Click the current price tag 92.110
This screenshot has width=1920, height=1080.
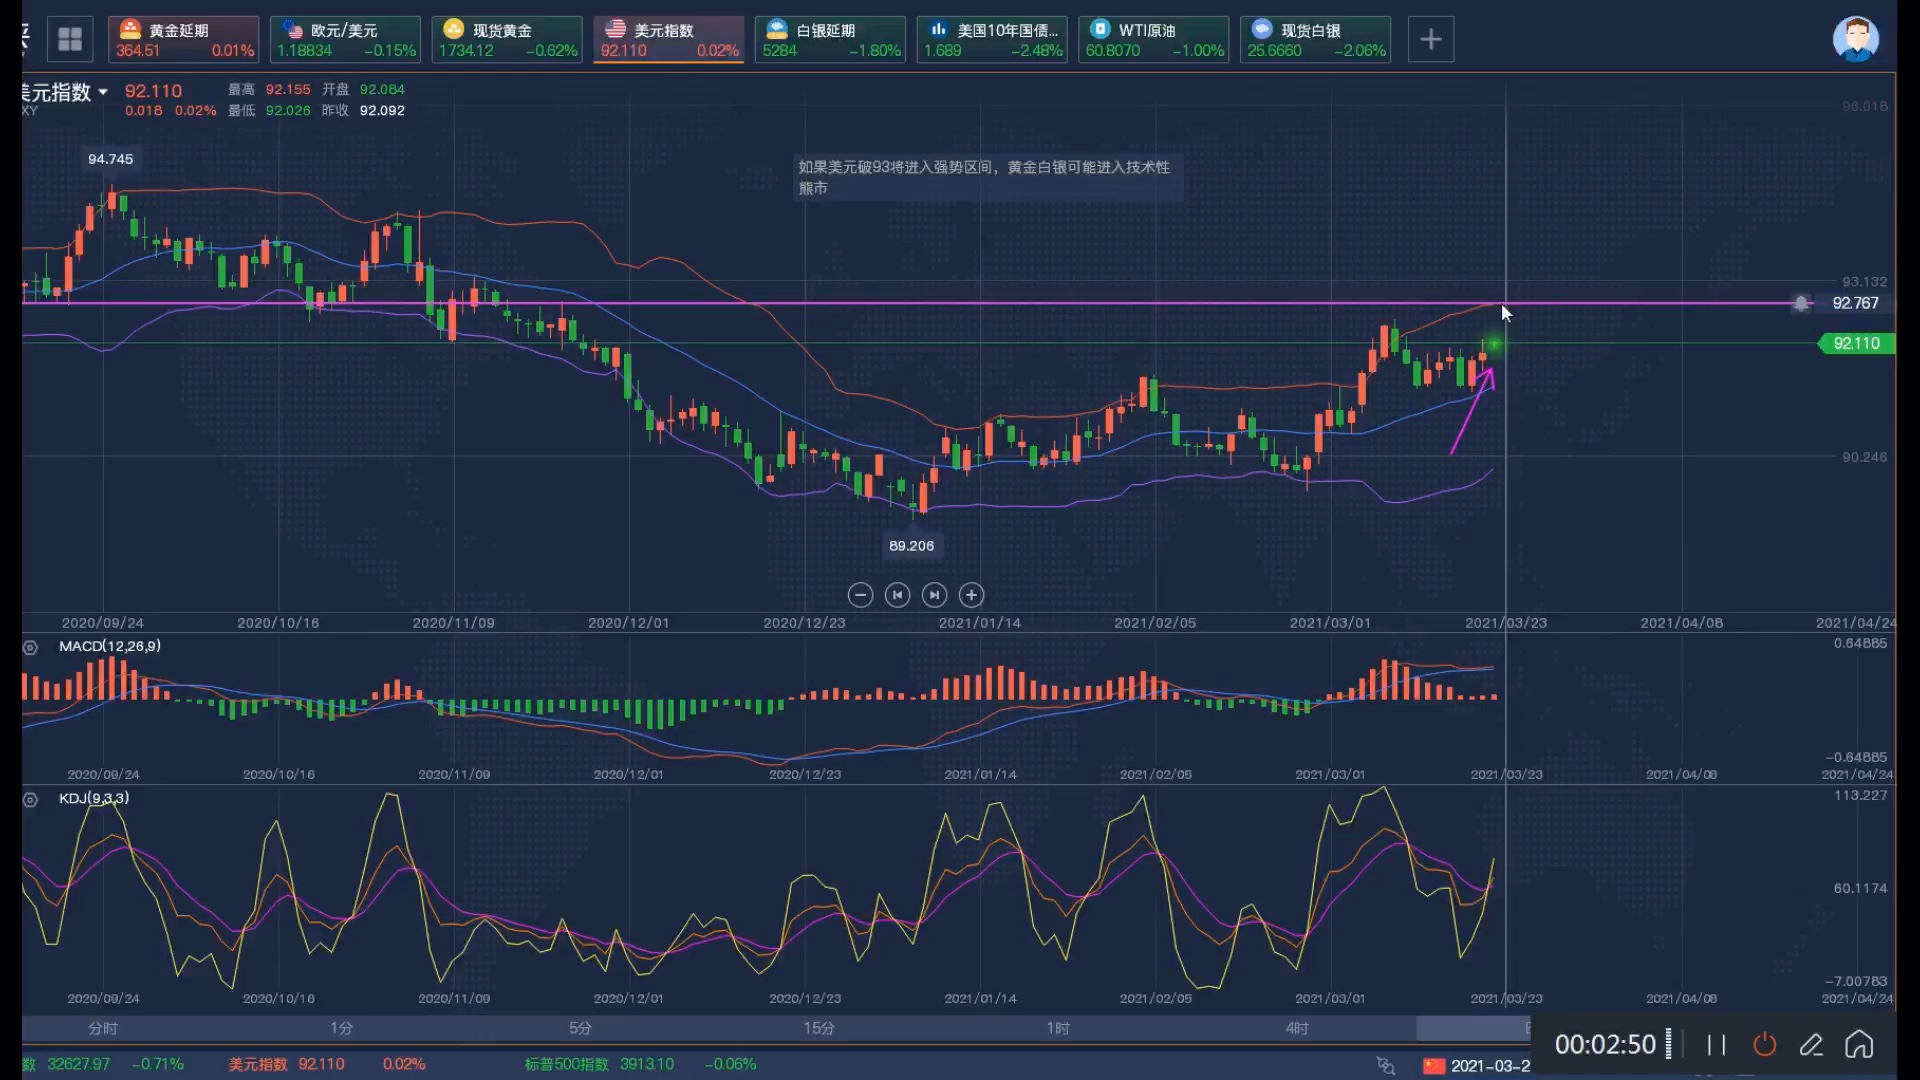tap(1856, 343)
